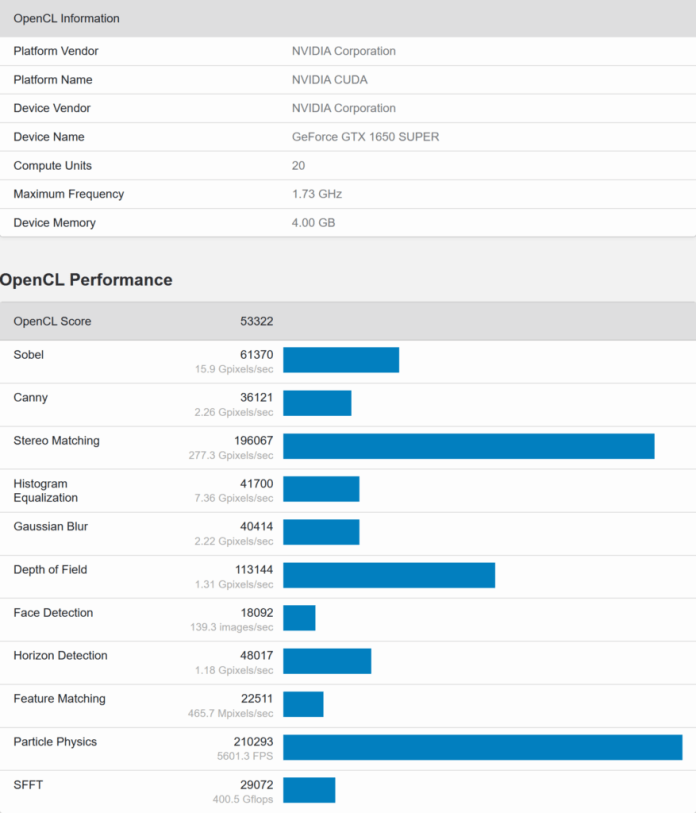Select the Compute Units value 20
Image resolution: width=696 pixels, height=813 pixels.
[298, 165]
